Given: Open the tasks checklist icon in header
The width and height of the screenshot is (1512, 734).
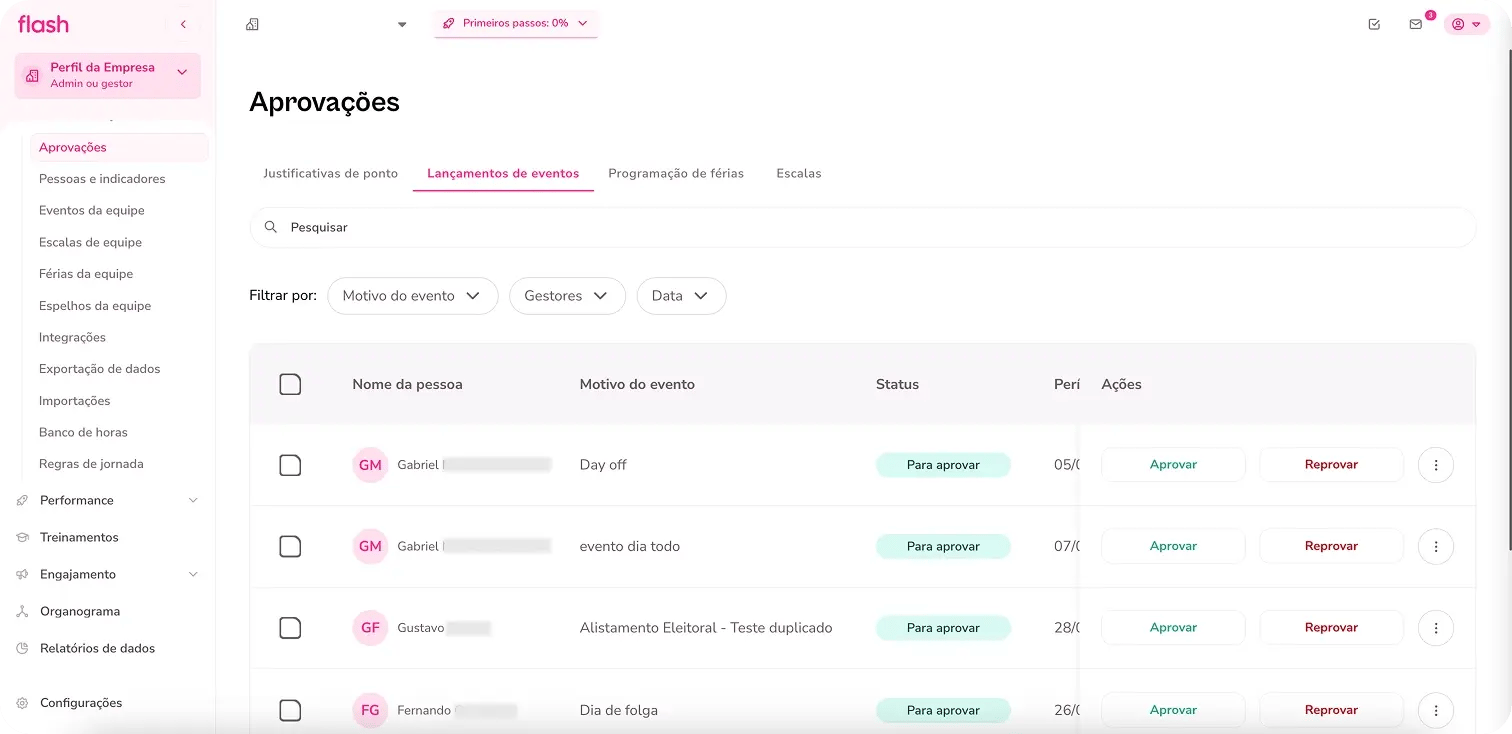Looking at the screenshot, I should [x=1374, y=24].
